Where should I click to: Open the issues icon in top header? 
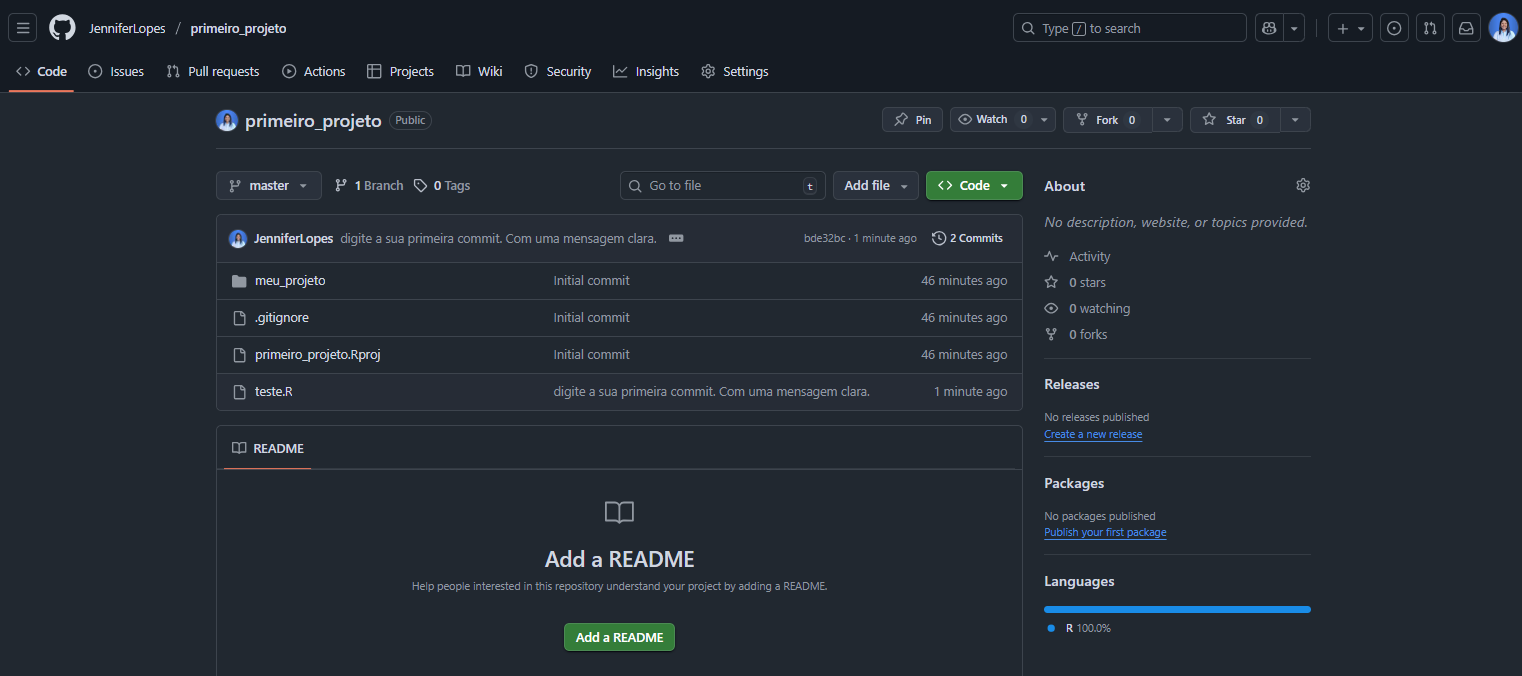(x=1394, y=28)
